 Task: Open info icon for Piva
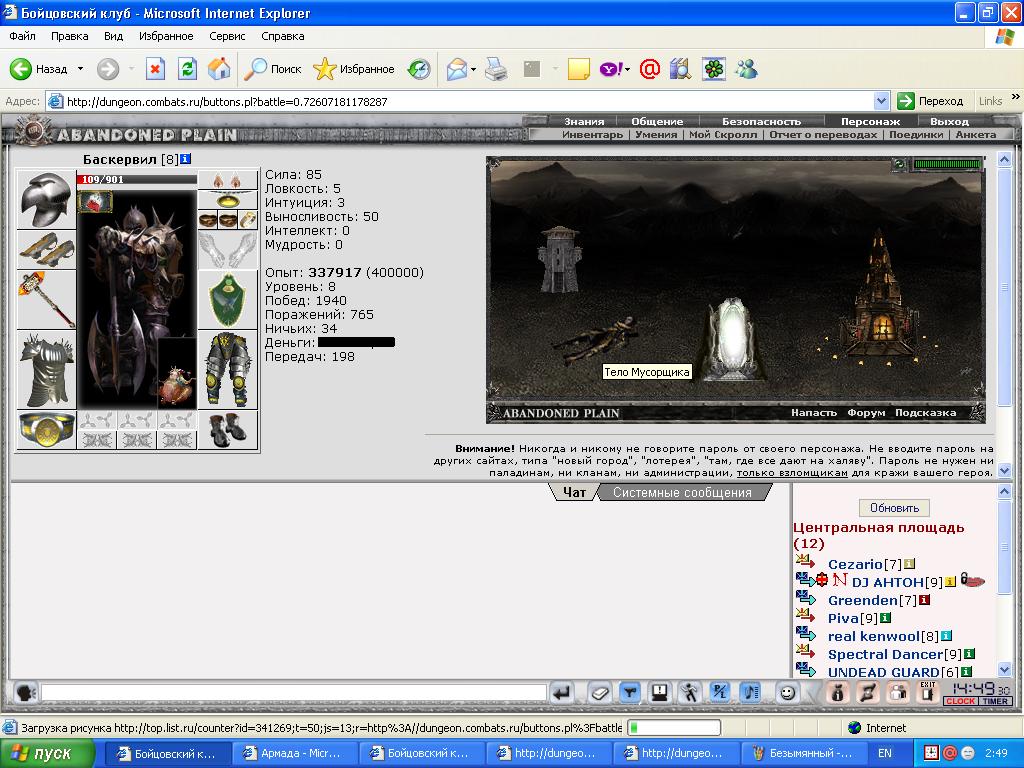pyautogui.click(x=885, y=617)
